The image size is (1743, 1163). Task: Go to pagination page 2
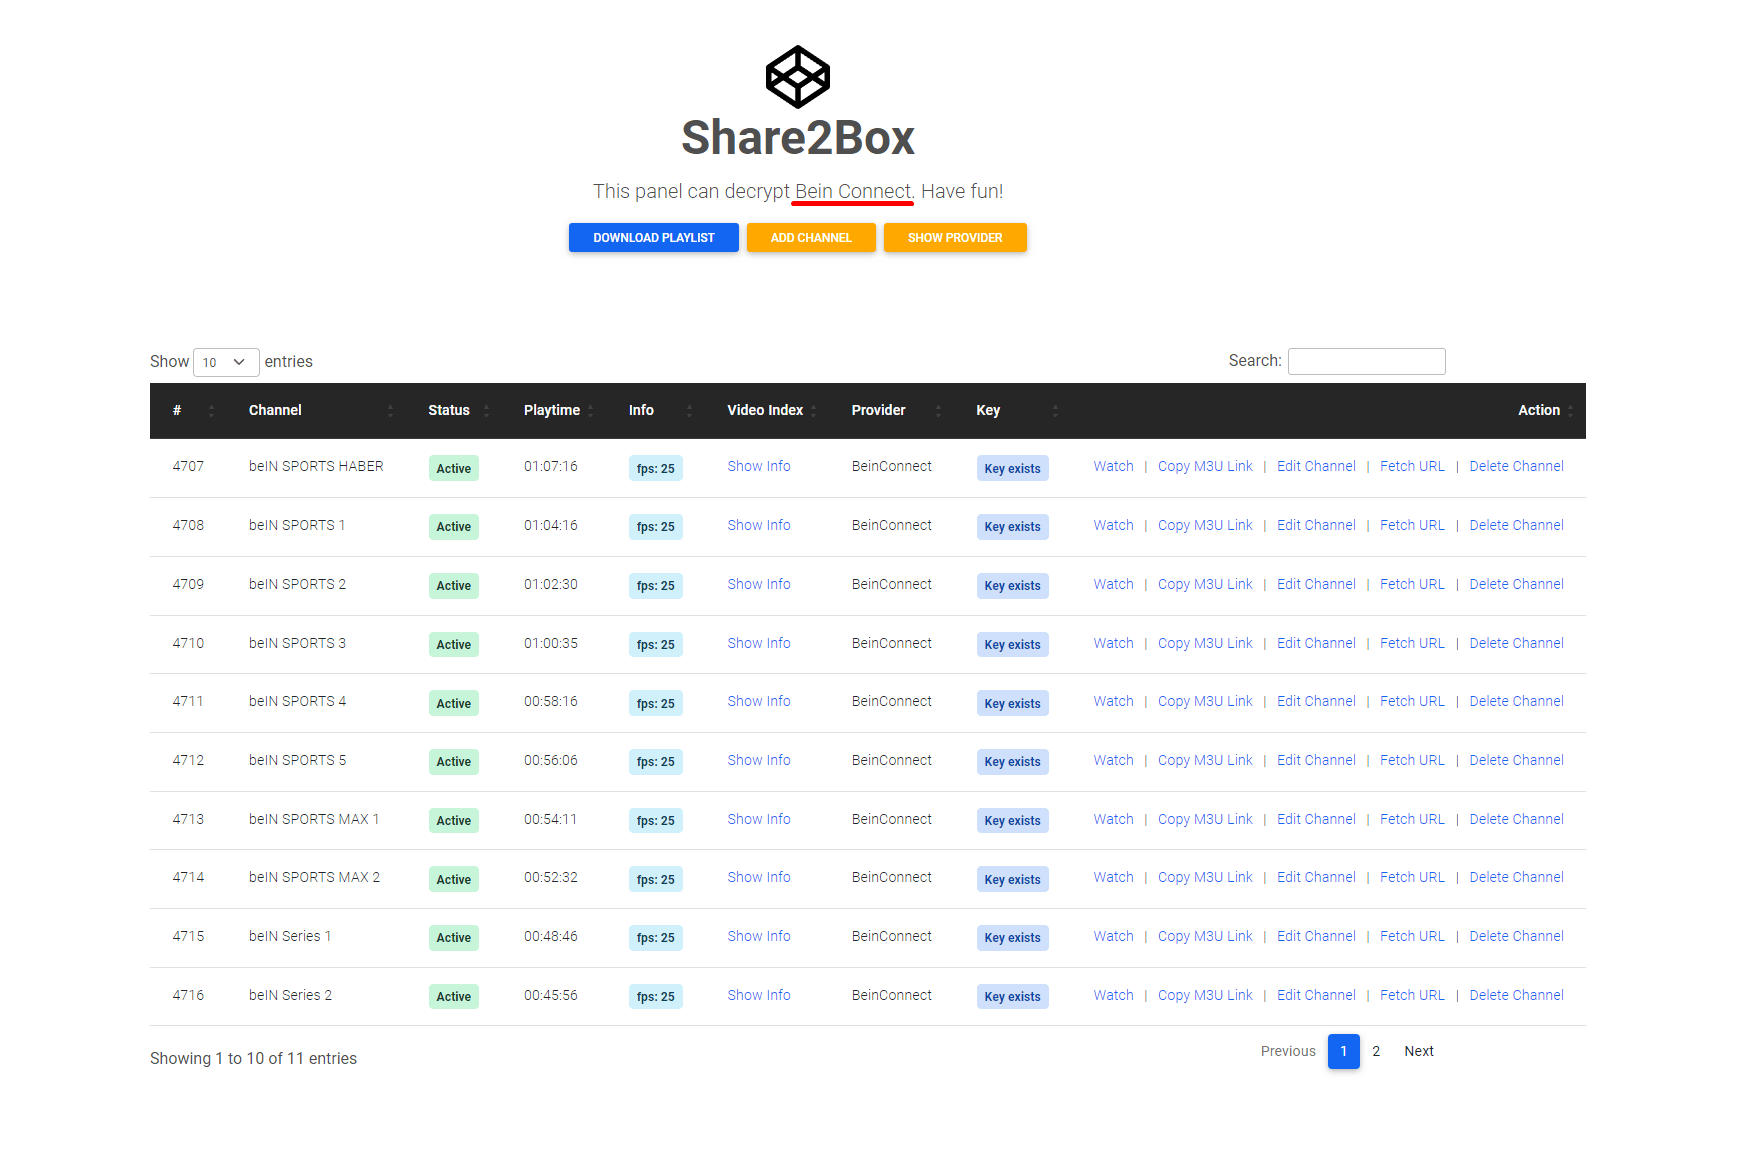point(1376,1051)
